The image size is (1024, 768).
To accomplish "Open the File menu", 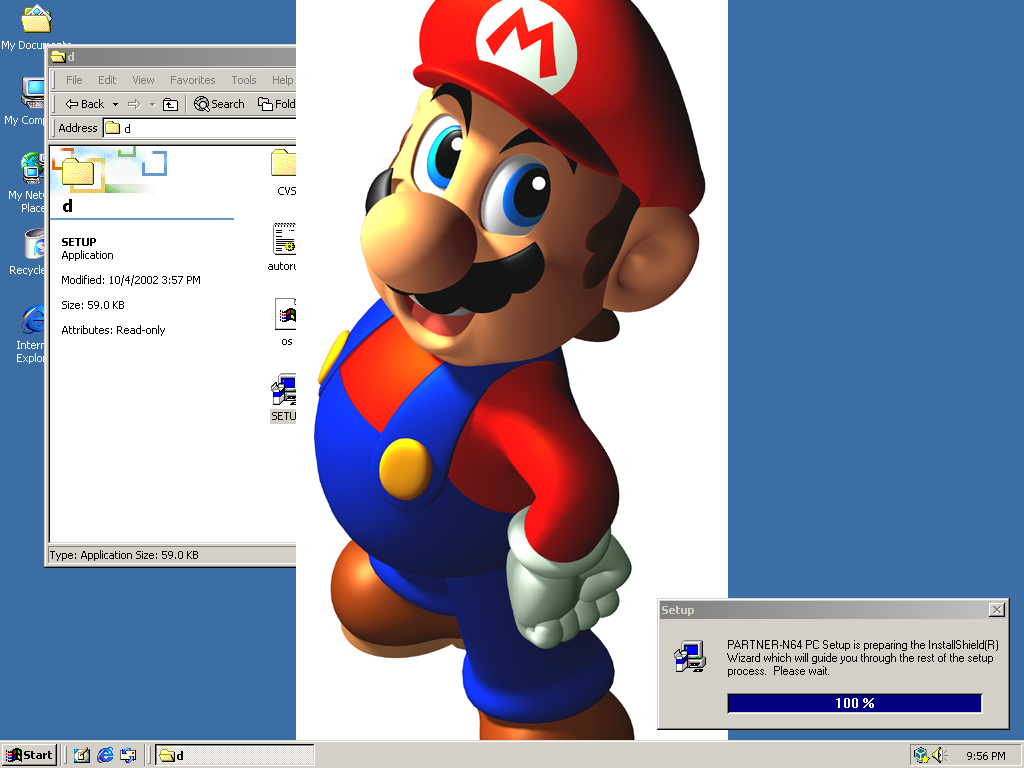I will (74, 80).
